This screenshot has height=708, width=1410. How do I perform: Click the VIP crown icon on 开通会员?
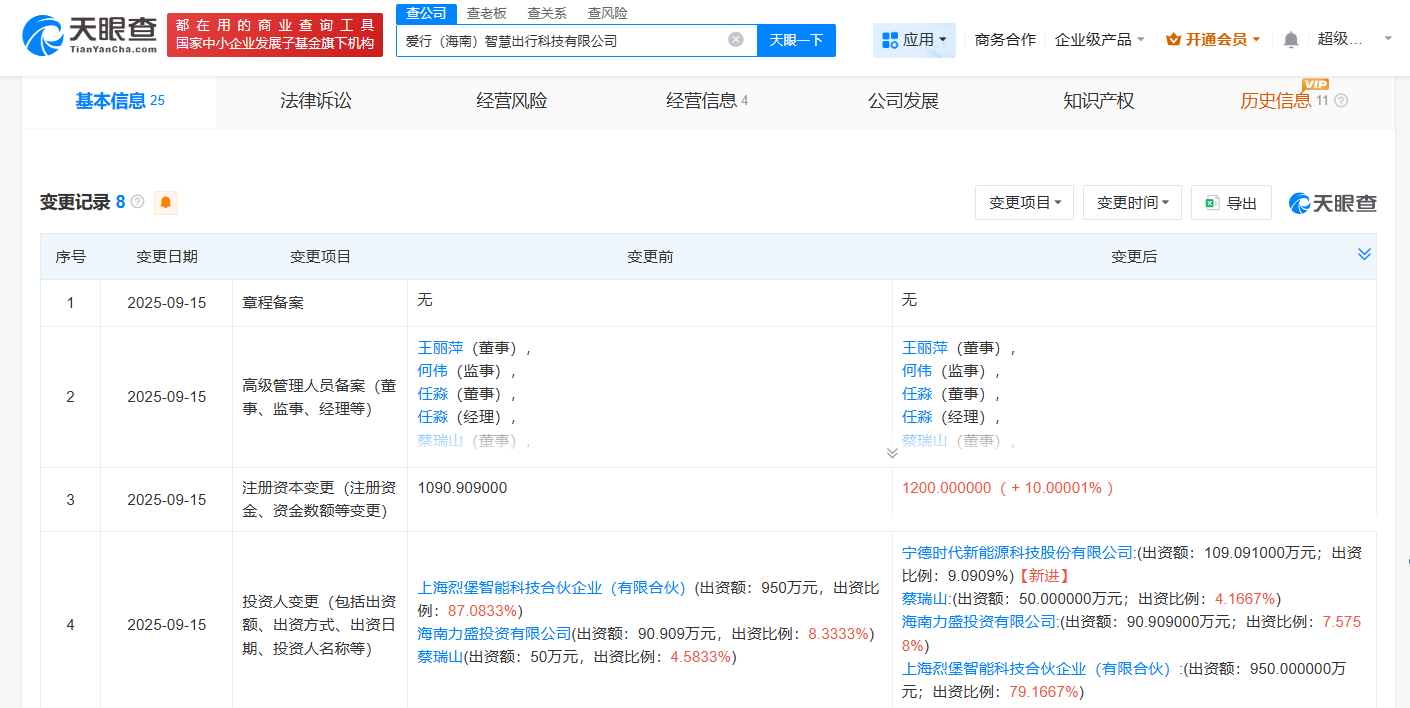point(1174,38)
